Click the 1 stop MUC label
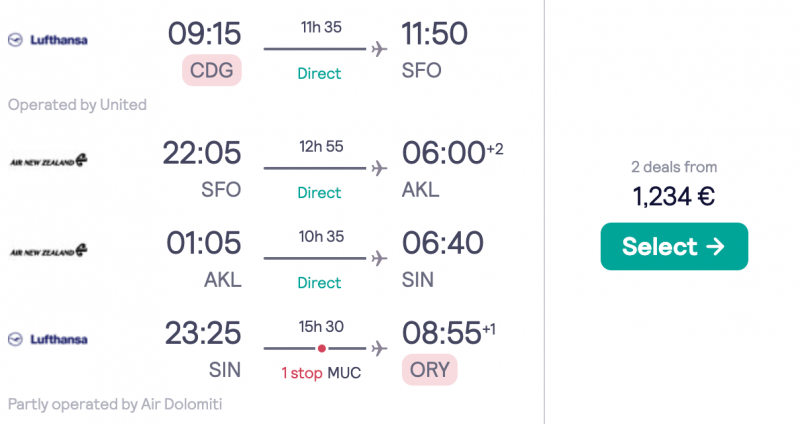This screenshot has height=424, width=800. coord(321,373)
